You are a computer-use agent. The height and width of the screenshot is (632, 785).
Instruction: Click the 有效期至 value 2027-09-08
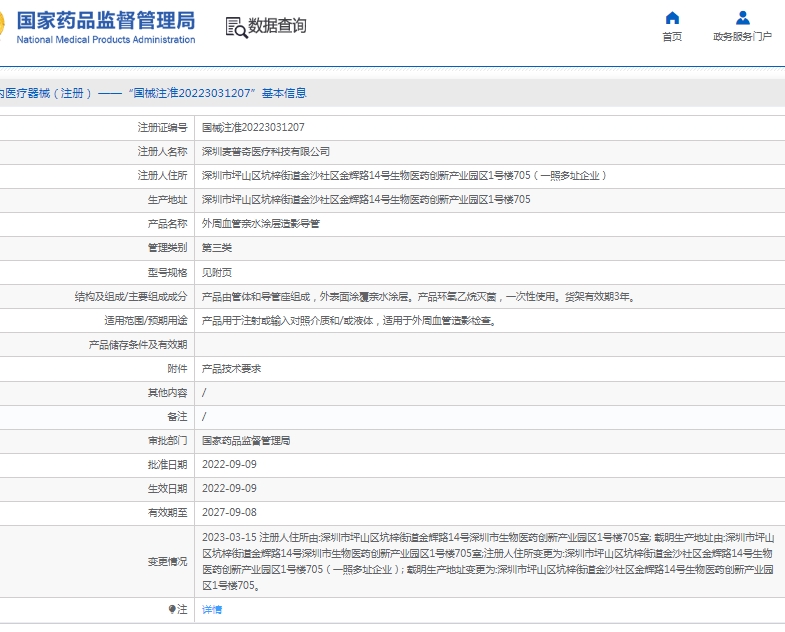pyautogui.click(x=229, y=513)
